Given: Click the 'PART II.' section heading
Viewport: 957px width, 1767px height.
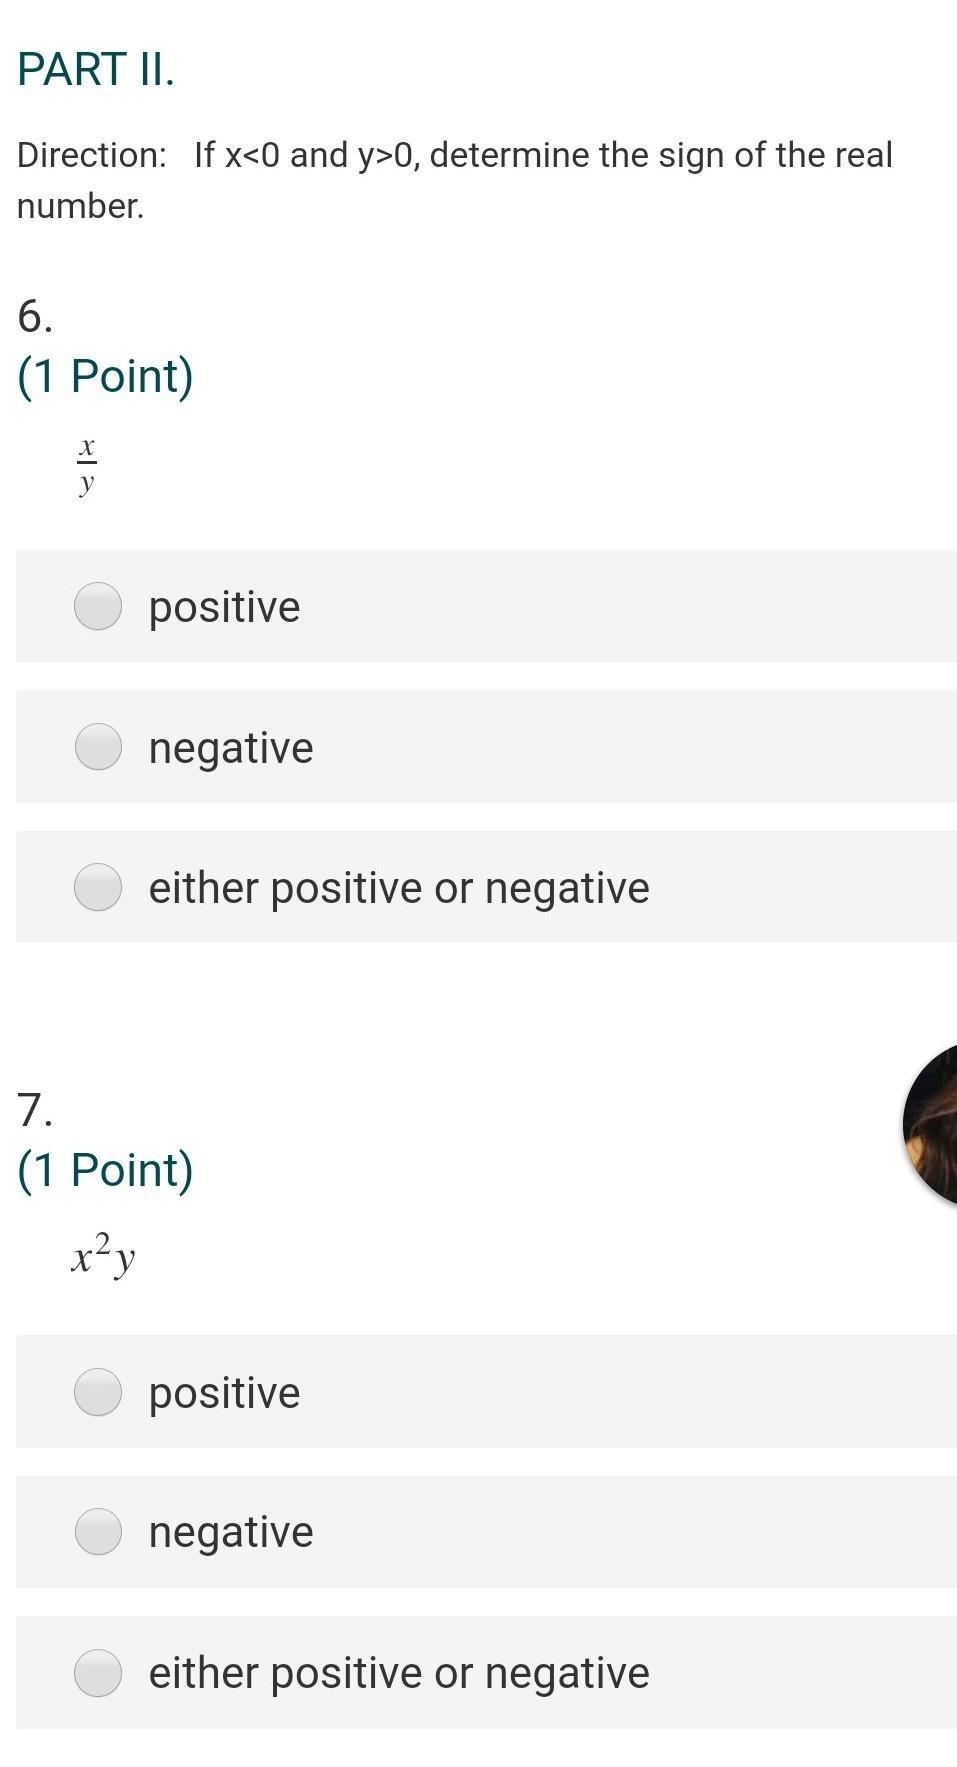Looking at the screenshot, I should 96,70.
